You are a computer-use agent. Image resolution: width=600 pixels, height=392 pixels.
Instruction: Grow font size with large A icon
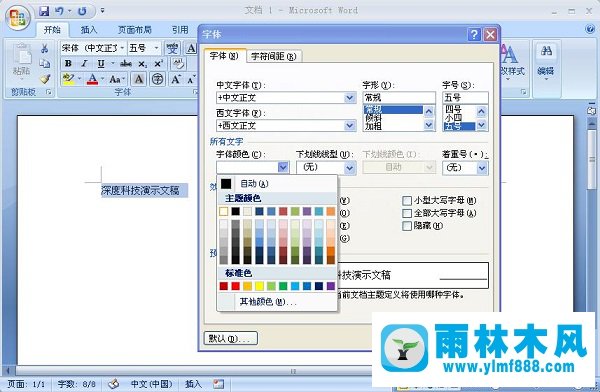(x=176, y=79)
